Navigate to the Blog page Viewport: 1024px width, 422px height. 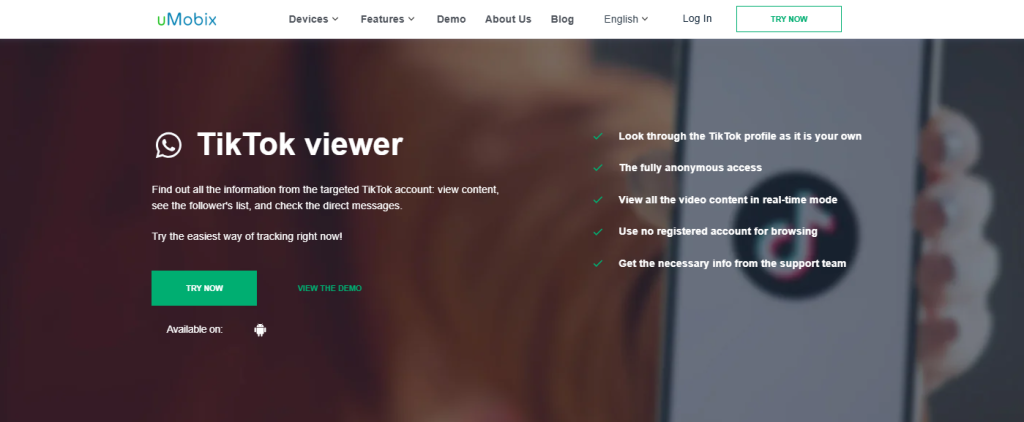[x=562, y=19]
